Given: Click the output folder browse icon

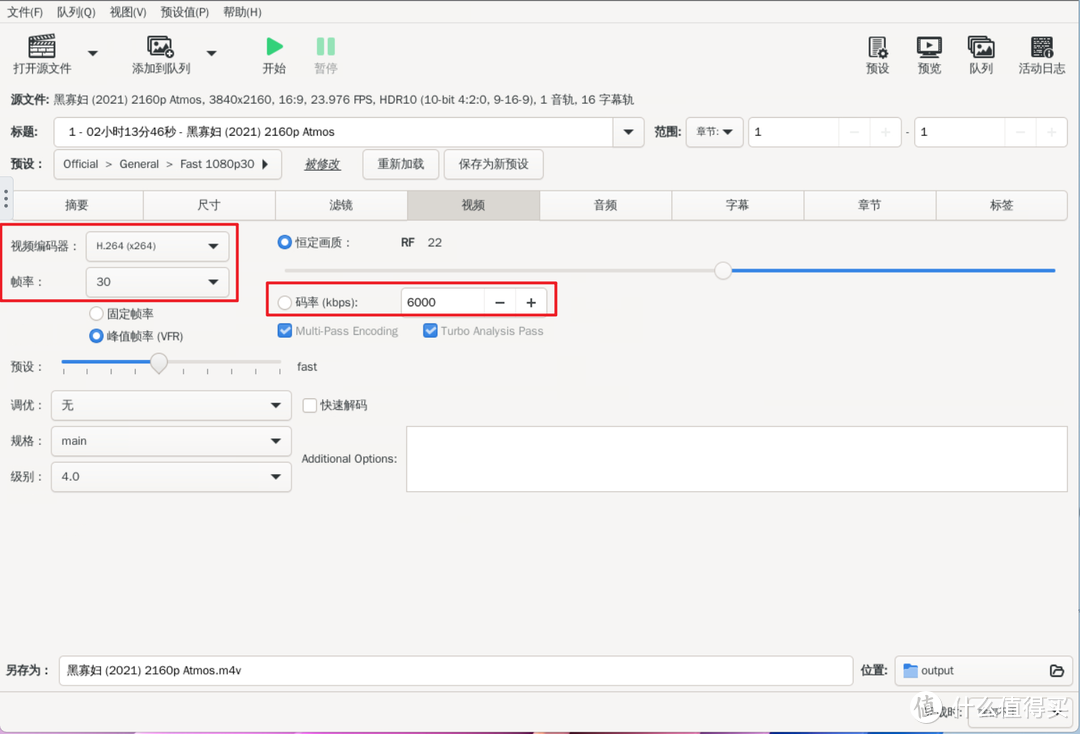Looking at the screenshot, I should [x=1055, y=671].
